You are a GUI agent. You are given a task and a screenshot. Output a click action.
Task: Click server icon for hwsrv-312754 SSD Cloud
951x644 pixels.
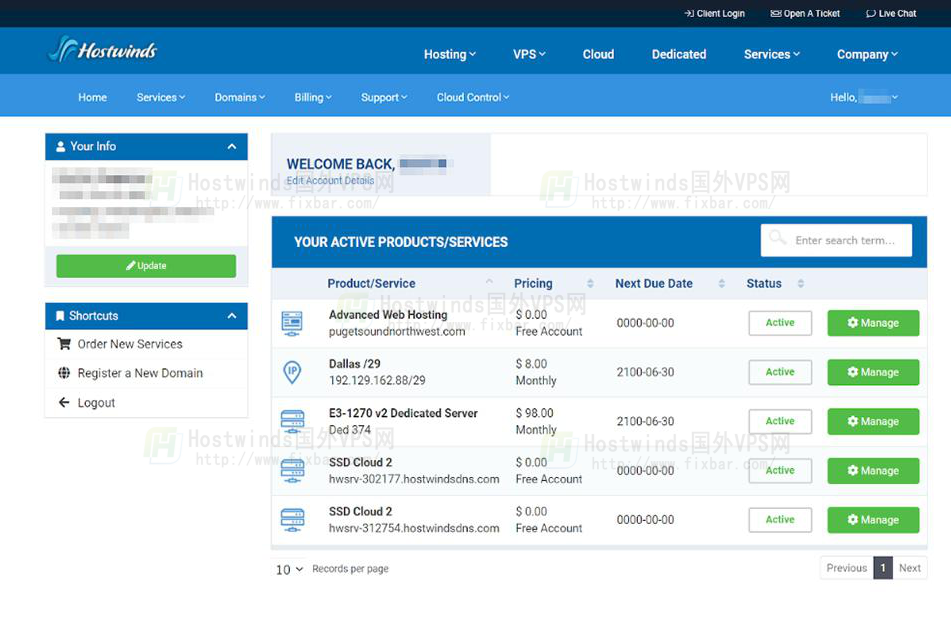click(x=292, y=520)
